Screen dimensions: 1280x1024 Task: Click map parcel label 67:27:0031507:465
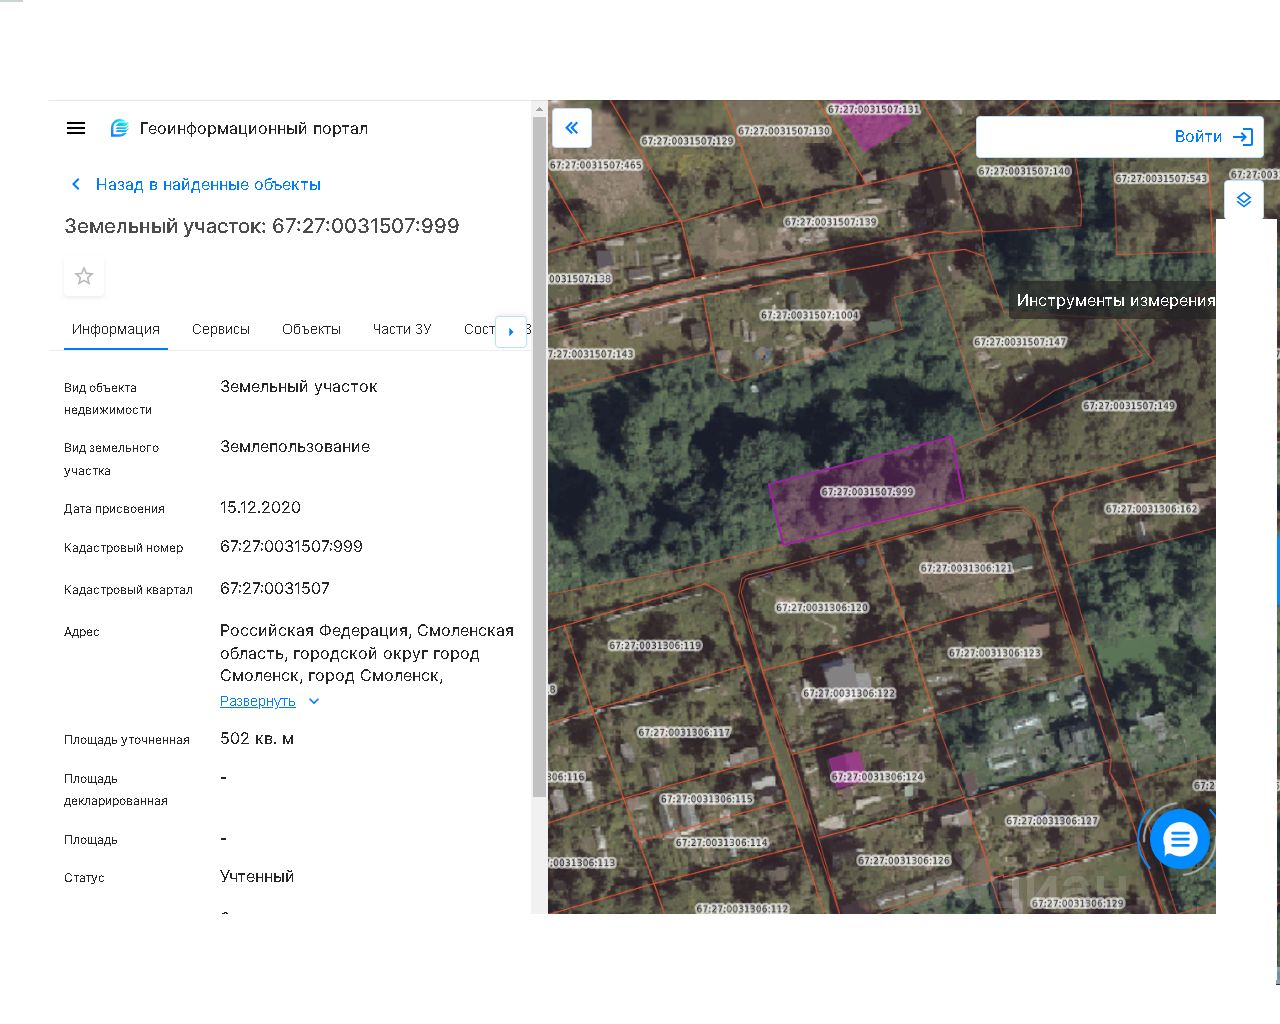tap(596, 165)
